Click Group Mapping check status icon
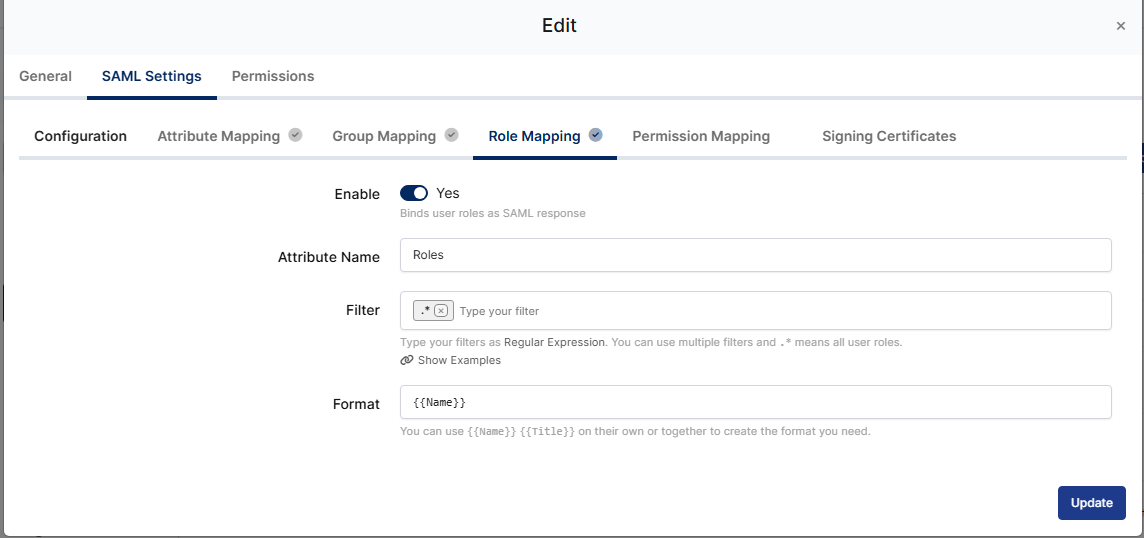This screenshot has height=538, width=1144. point(452,135)
